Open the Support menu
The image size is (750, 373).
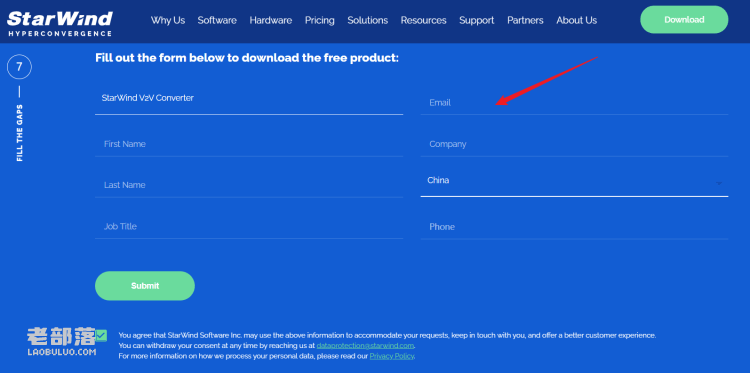point(477,20)
